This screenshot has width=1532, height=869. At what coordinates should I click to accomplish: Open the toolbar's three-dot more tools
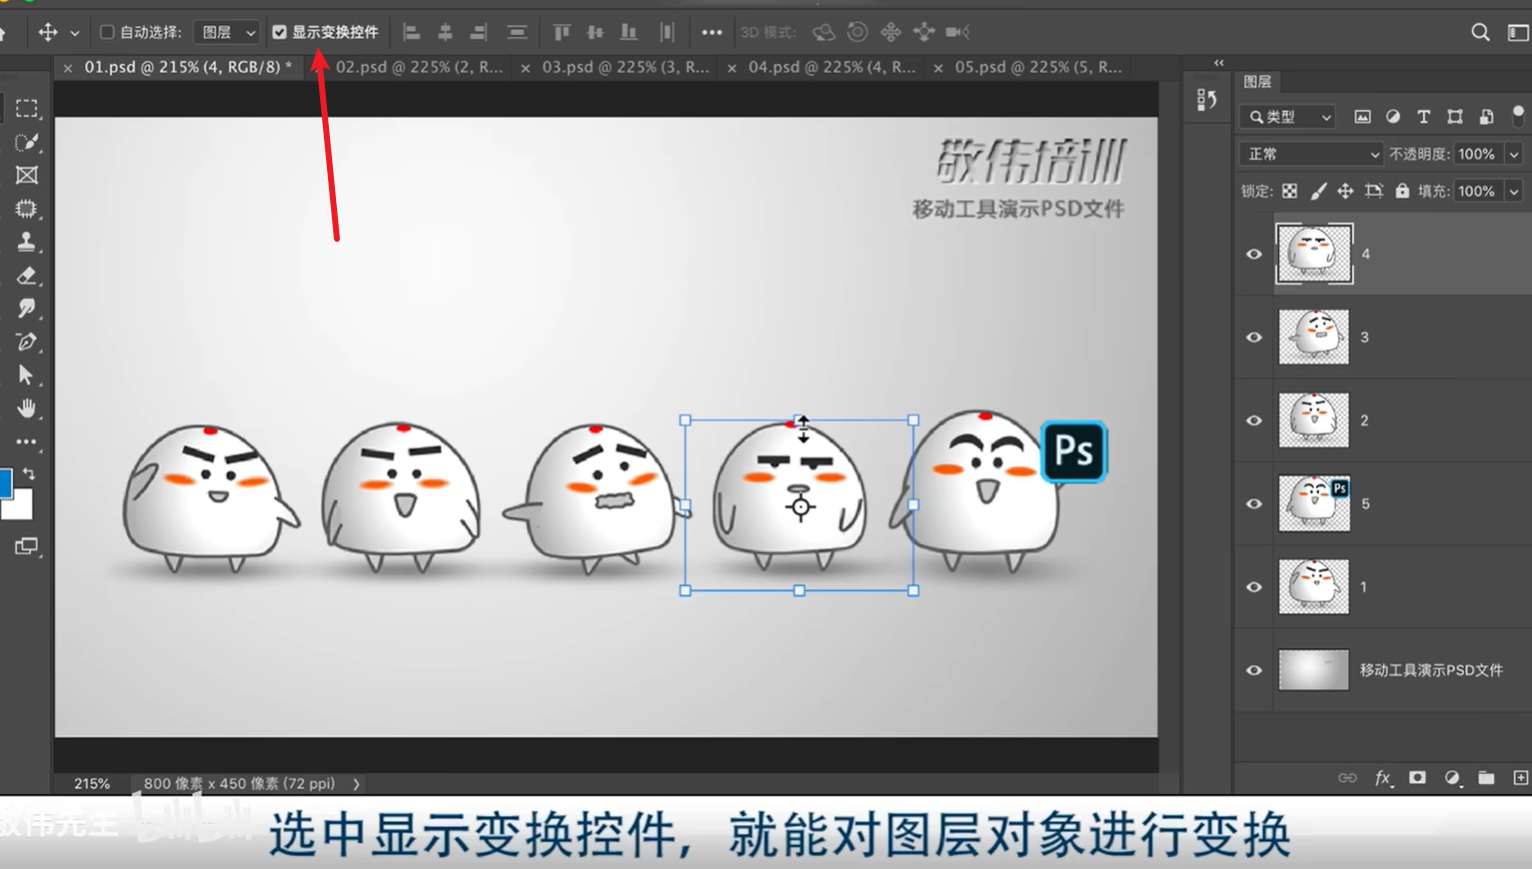coord(27,441)
